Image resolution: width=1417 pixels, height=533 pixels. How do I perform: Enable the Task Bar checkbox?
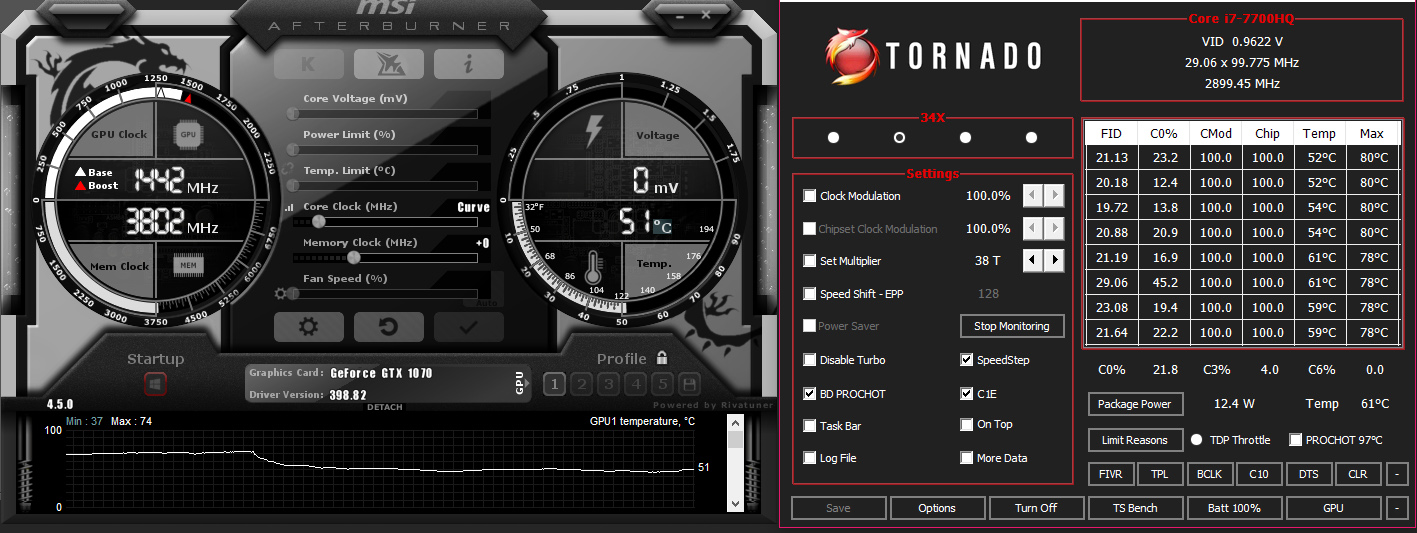(x=810, y=426)
